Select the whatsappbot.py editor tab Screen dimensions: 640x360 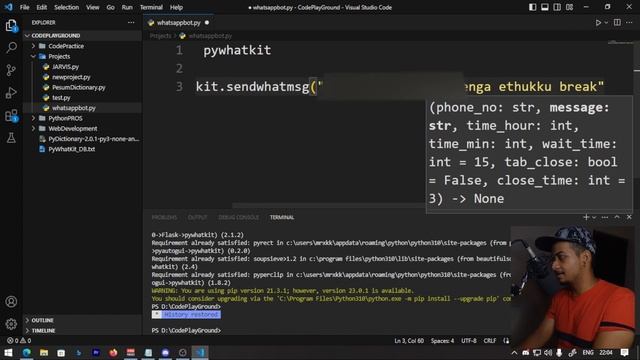(178, 23)
